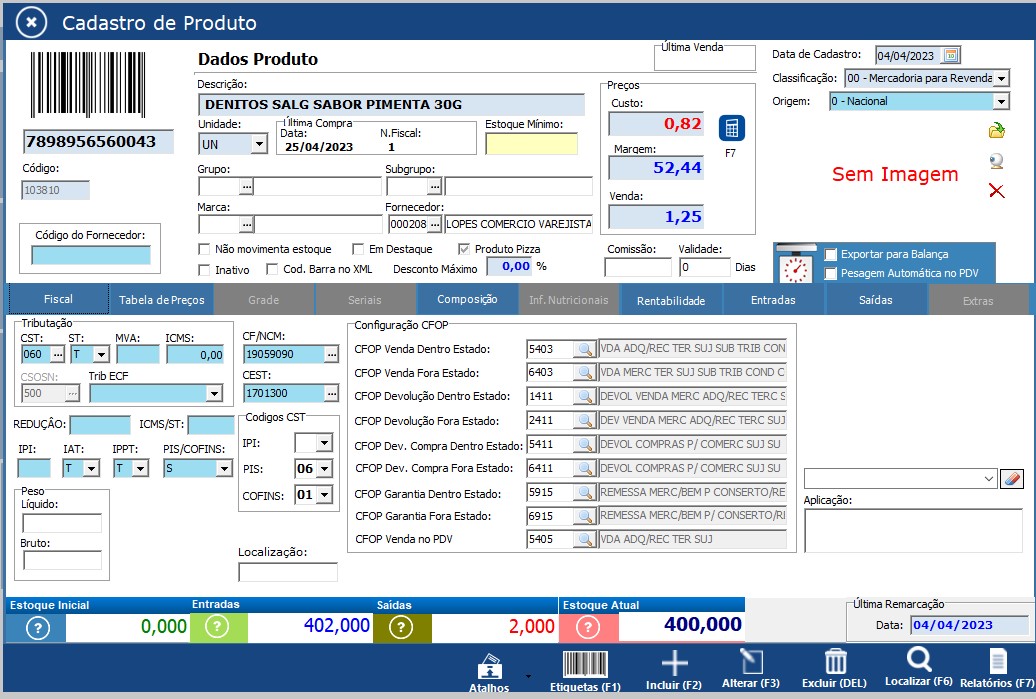
Task: Toggle the Em Destaque checkbox
Action: pyautogui.click(x=359, y=249)
